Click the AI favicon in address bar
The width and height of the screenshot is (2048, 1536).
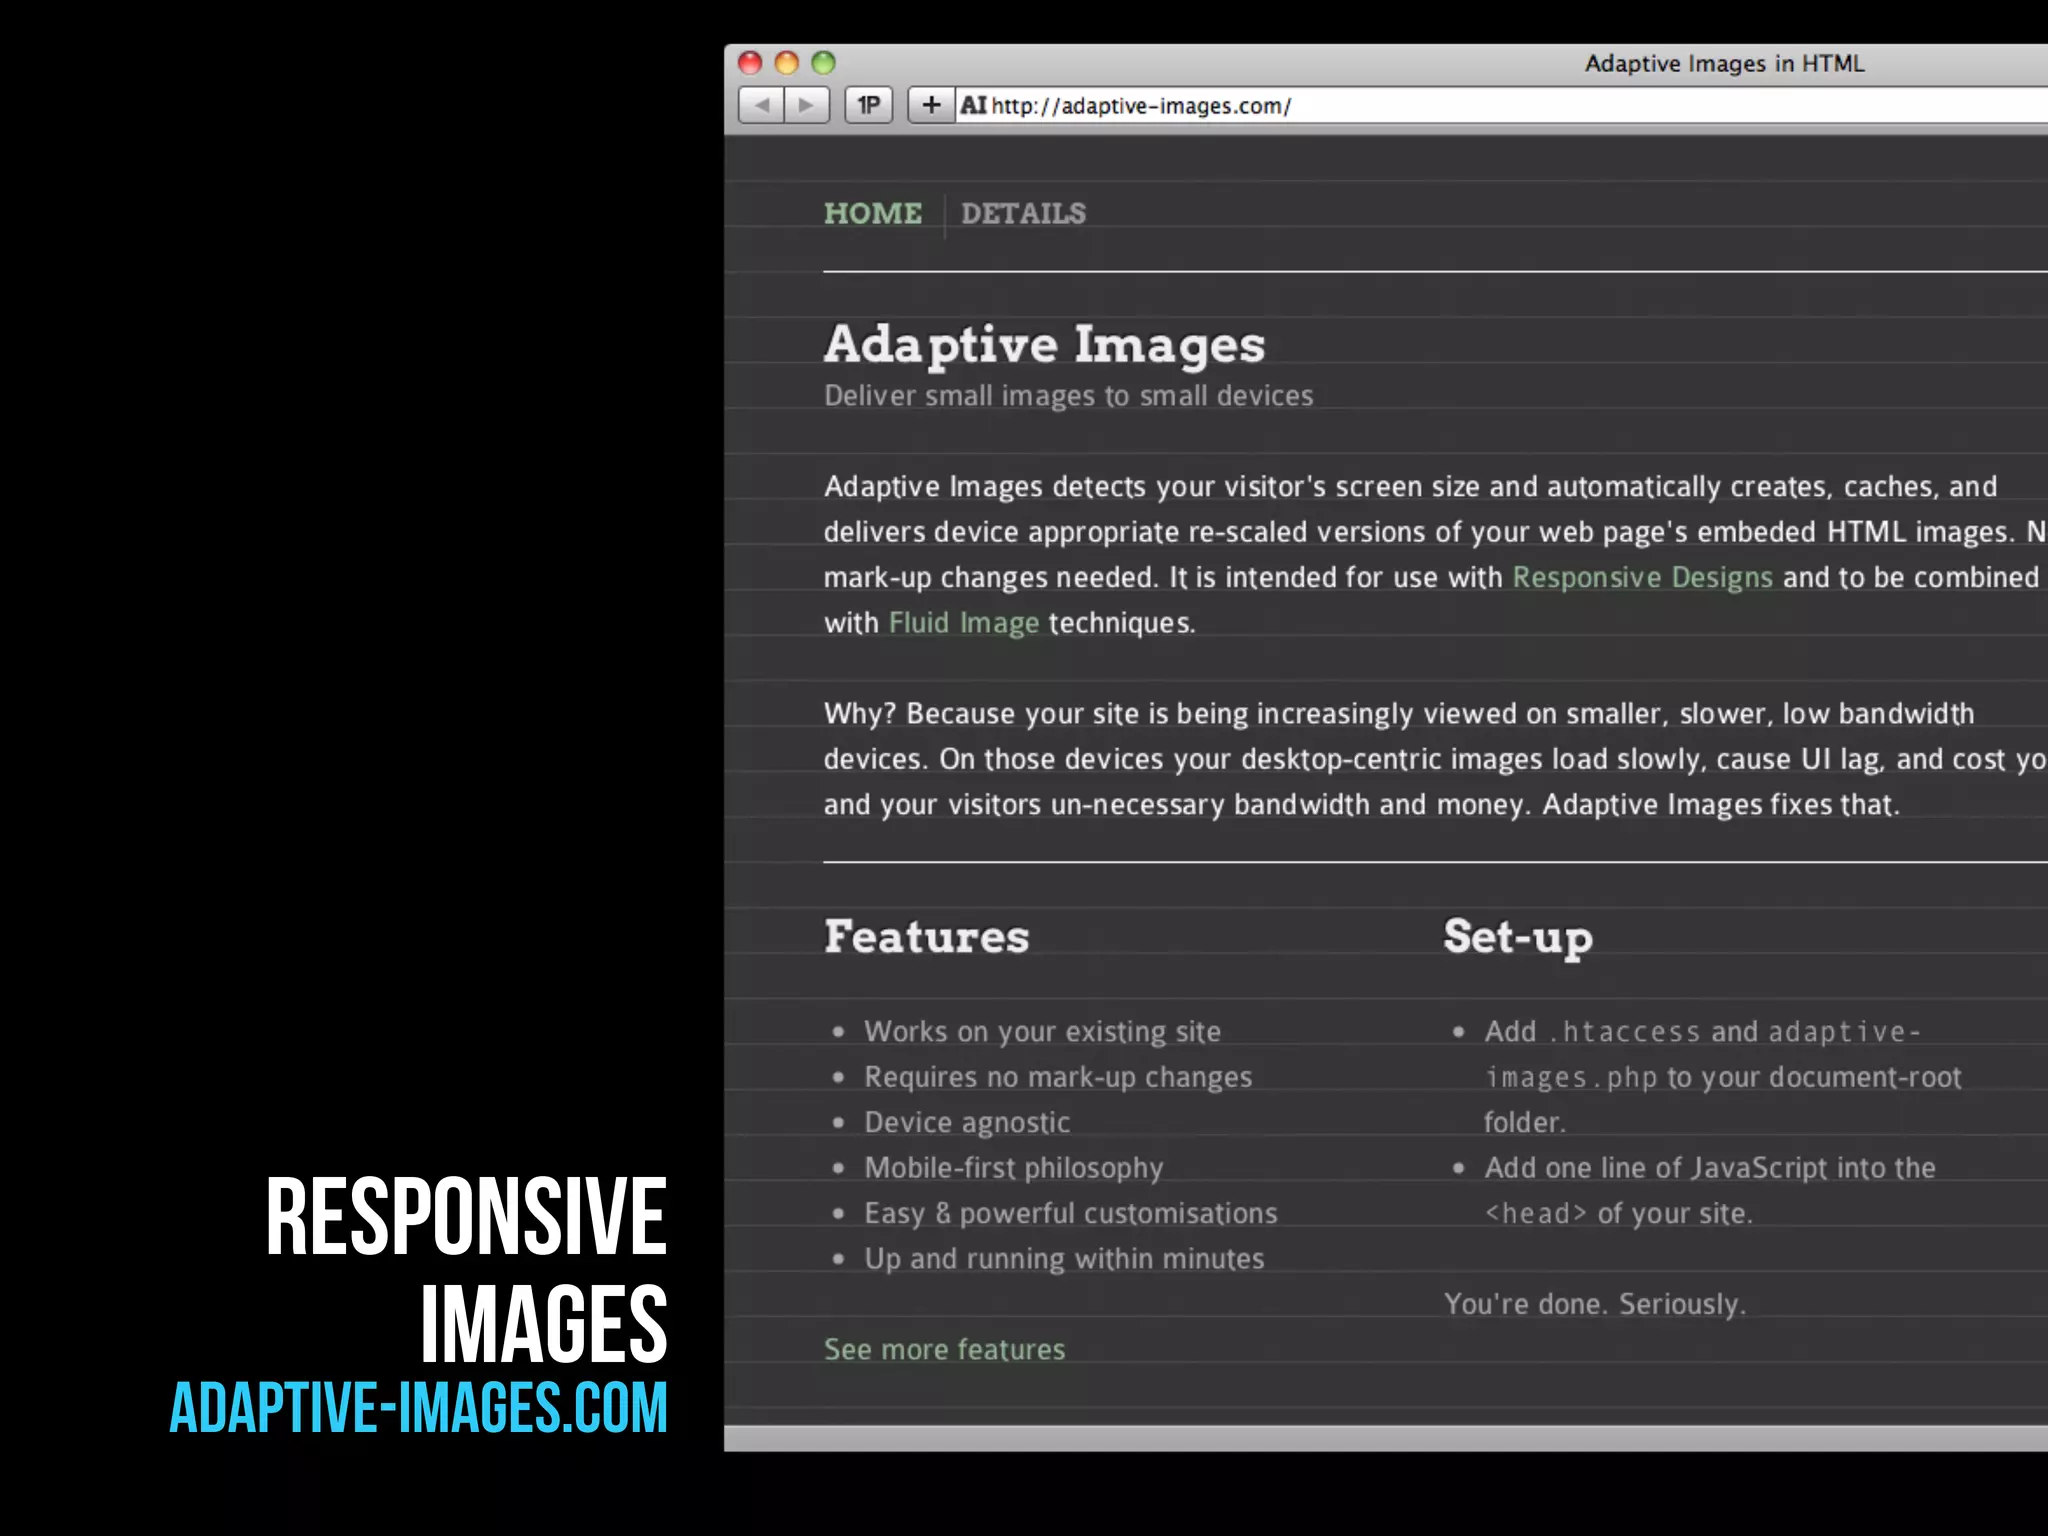(973, 105)
